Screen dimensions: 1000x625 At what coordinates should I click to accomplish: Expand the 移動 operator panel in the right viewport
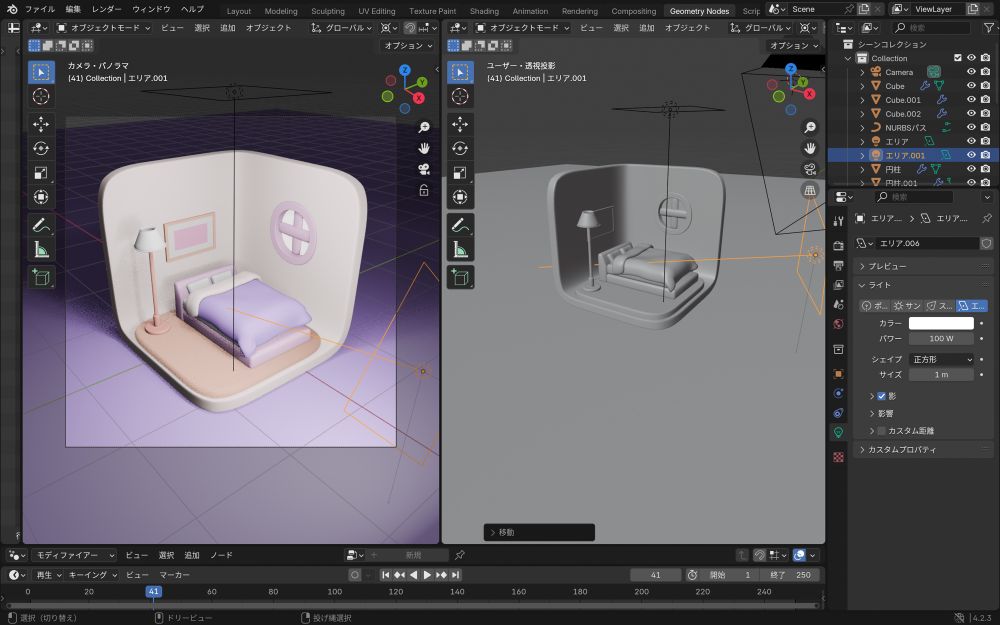[x=539, y=533]
